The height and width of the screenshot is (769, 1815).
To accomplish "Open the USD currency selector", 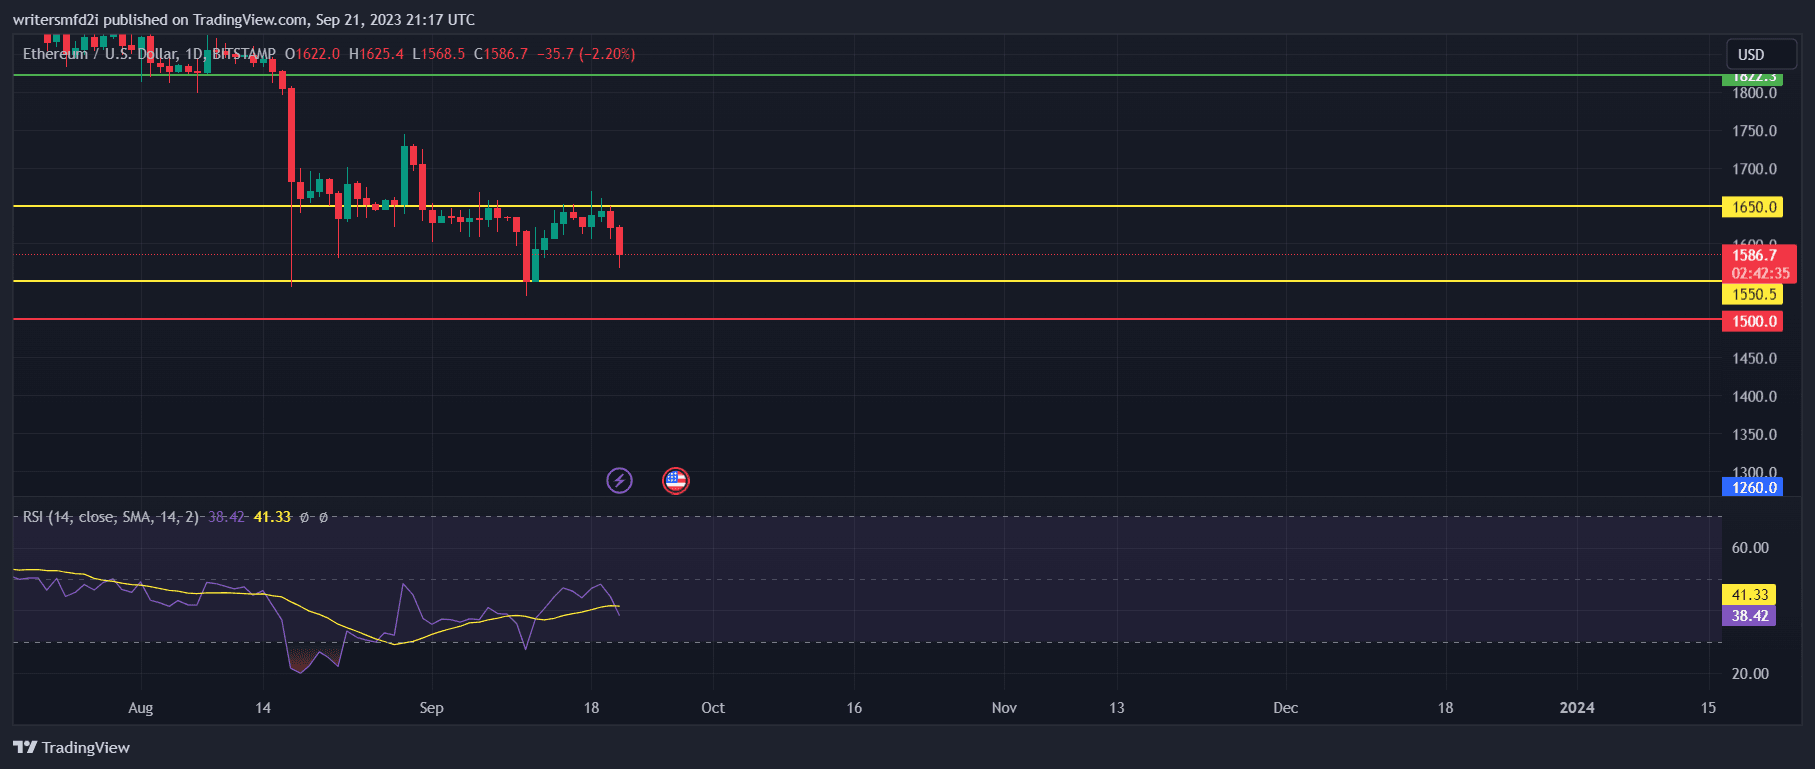I will click(1761, 54).
